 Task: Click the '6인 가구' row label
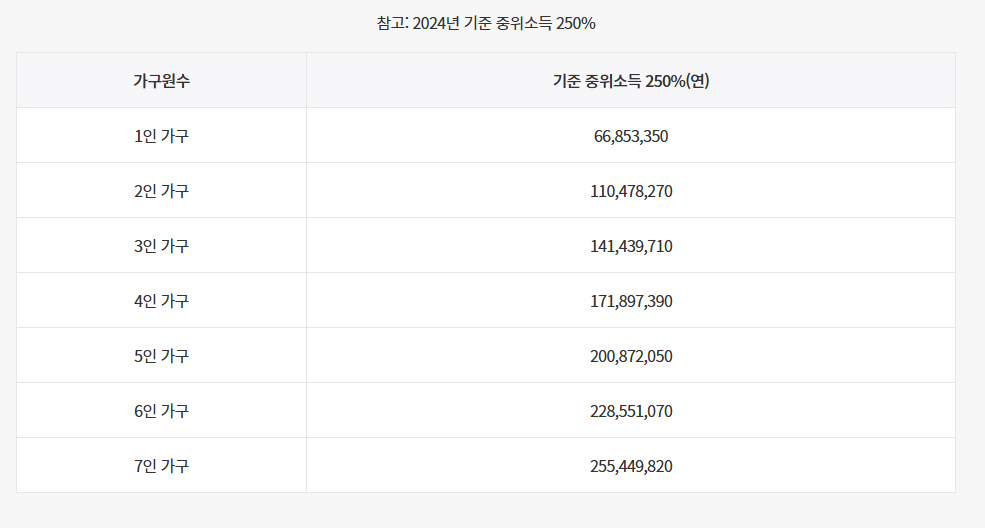[x=161, y=411]
